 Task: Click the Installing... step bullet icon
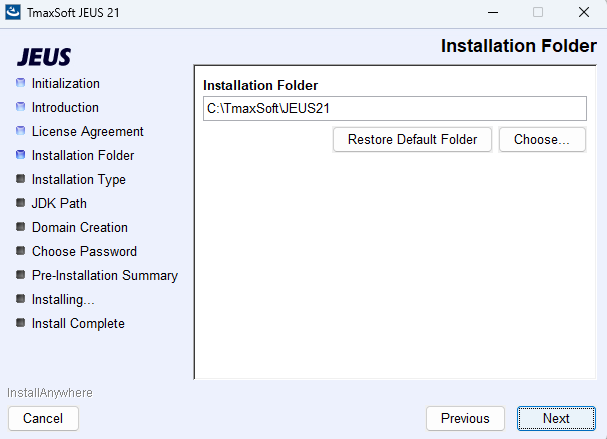(x=21, y=299)
